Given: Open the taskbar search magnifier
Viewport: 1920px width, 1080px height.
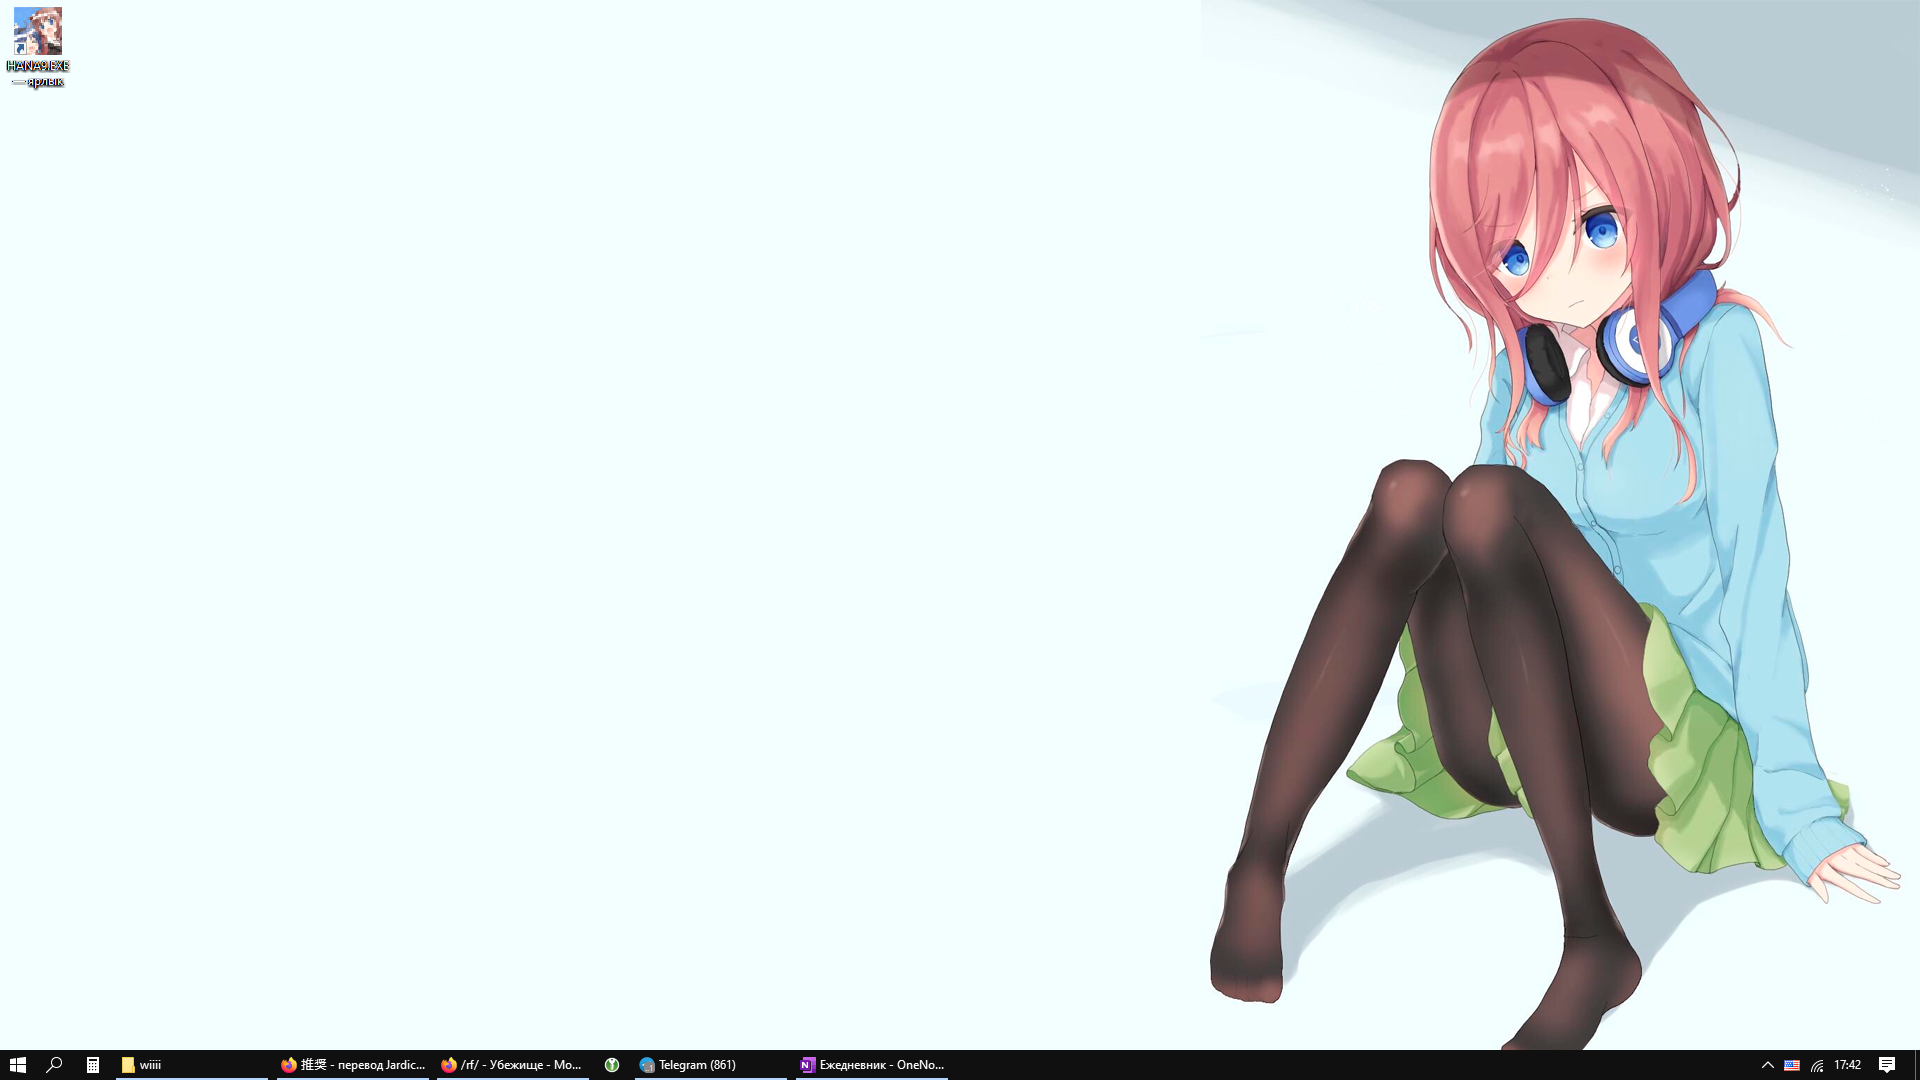Looking at the screenshot, I should tap(55, 1065).
